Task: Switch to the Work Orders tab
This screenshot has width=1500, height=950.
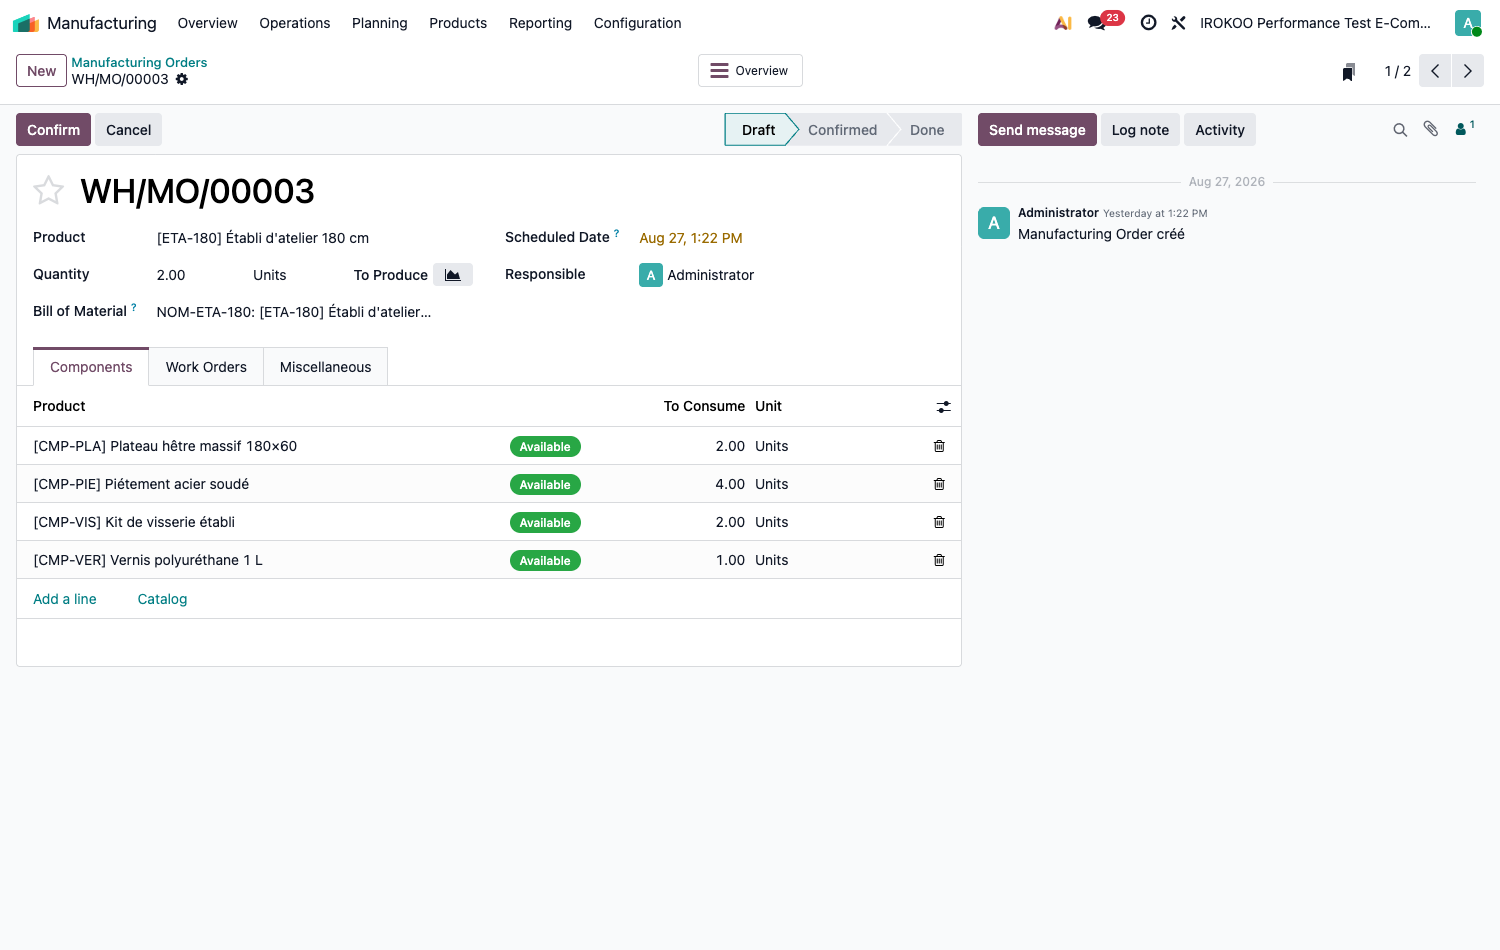Action: coord(206,367)
